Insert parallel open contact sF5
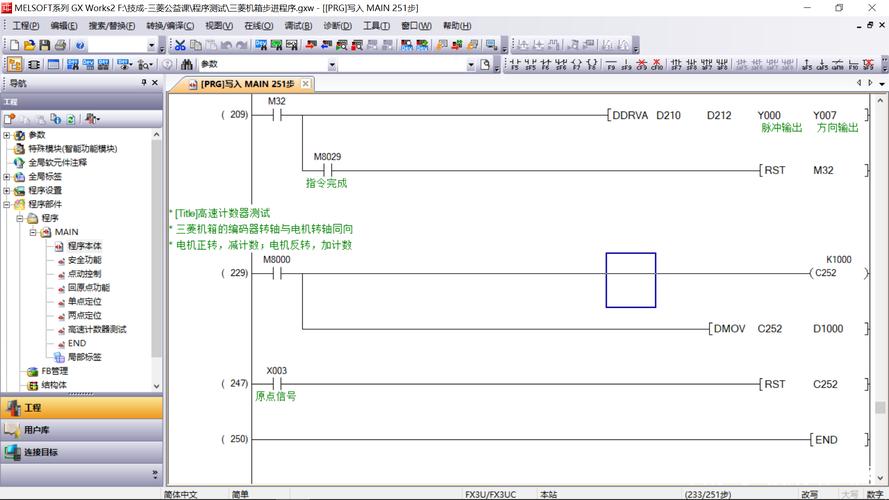 [x=530, y=65]
